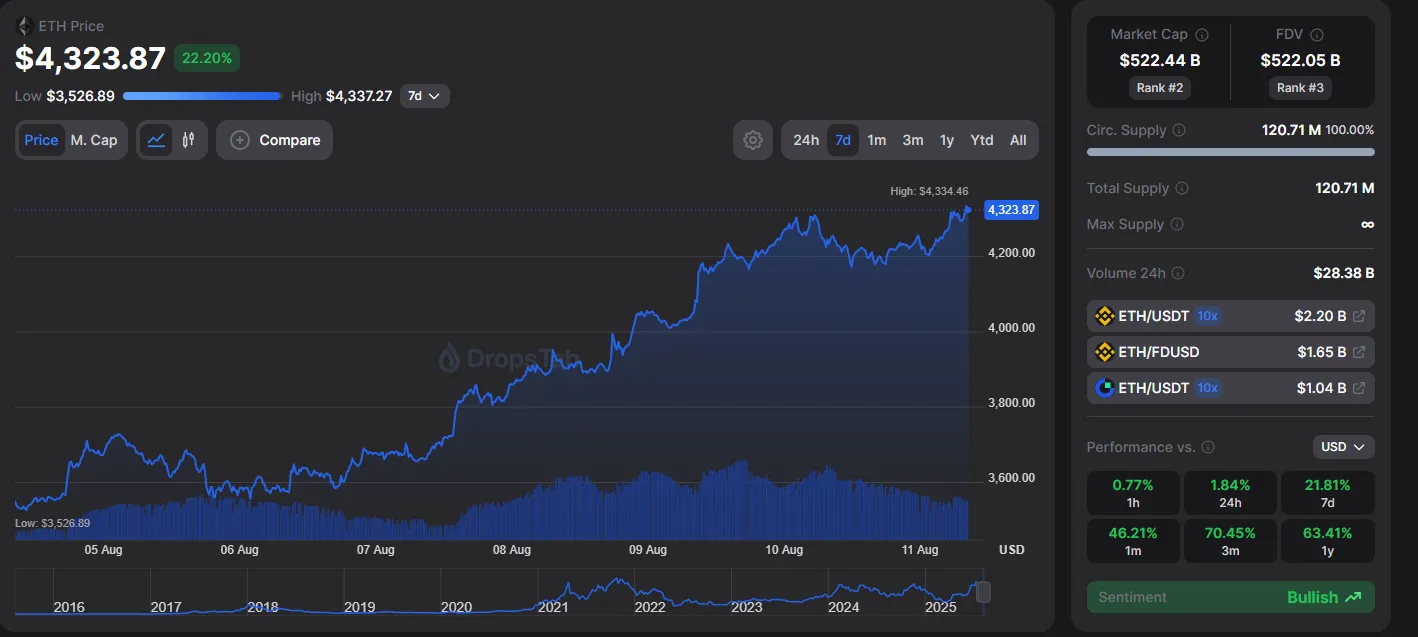Click the High: $4,334.46 chart label
1418x637 pixels.
click(x=929, y=191)
